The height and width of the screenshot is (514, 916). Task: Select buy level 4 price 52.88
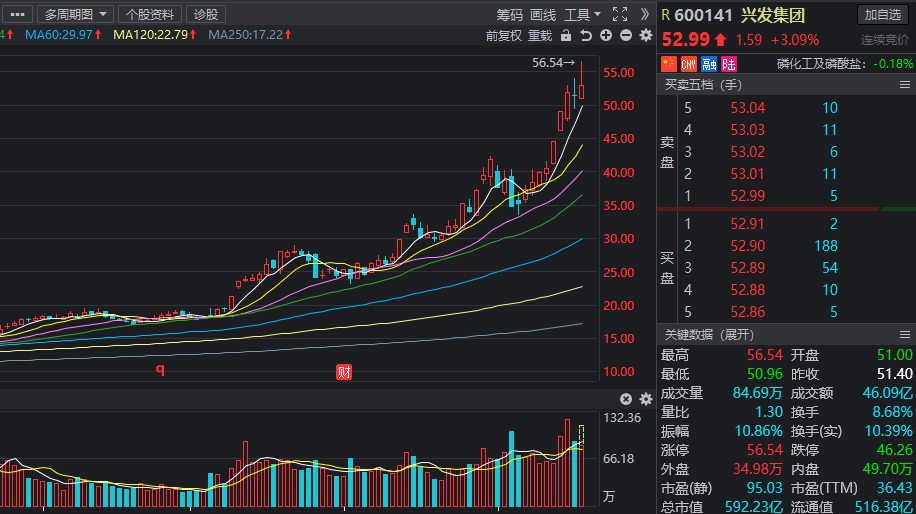point(747,290)
